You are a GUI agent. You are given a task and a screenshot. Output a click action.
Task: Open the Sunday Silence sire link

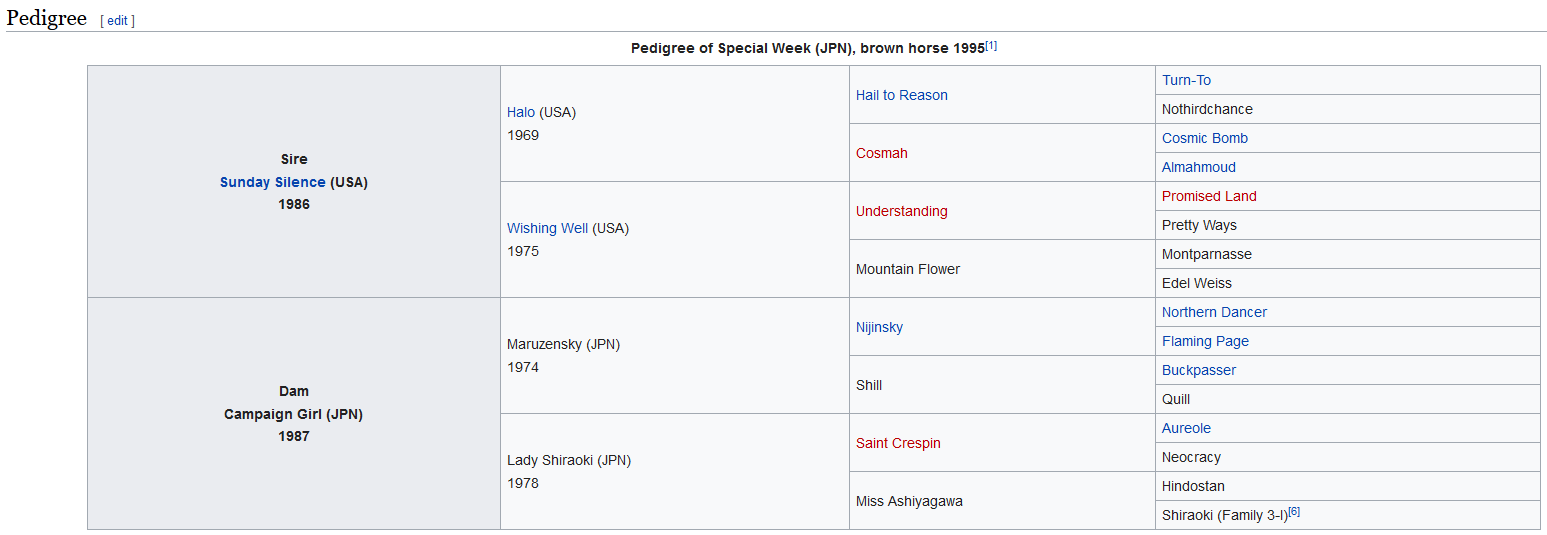pos(273,182)
